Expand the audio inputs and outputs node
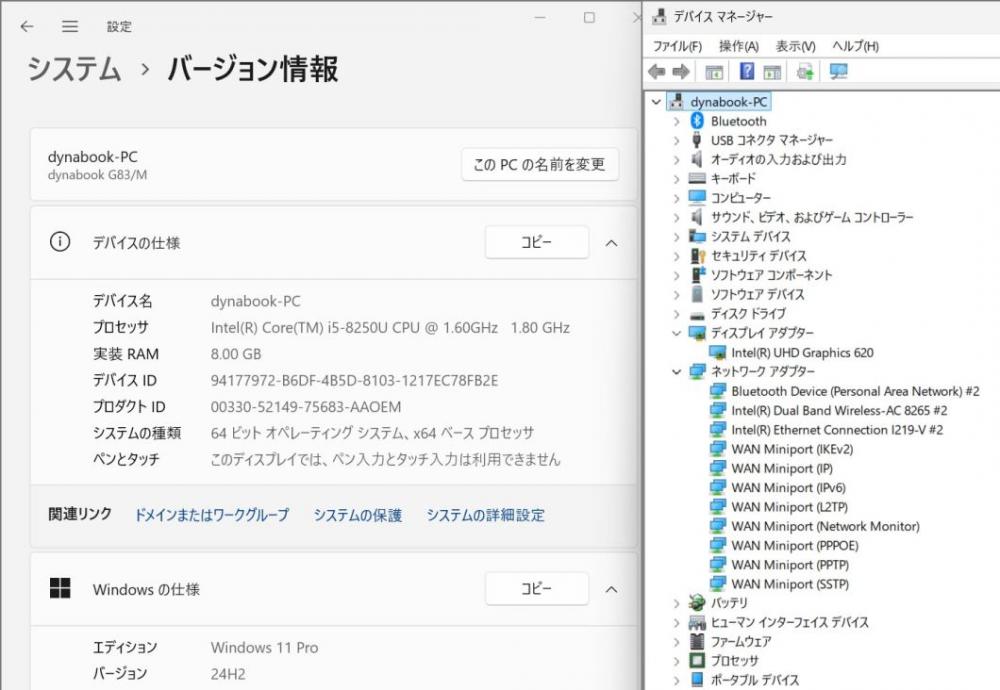Image resolution: width=1000 pixels, height=690 pixels. [677, 160]
